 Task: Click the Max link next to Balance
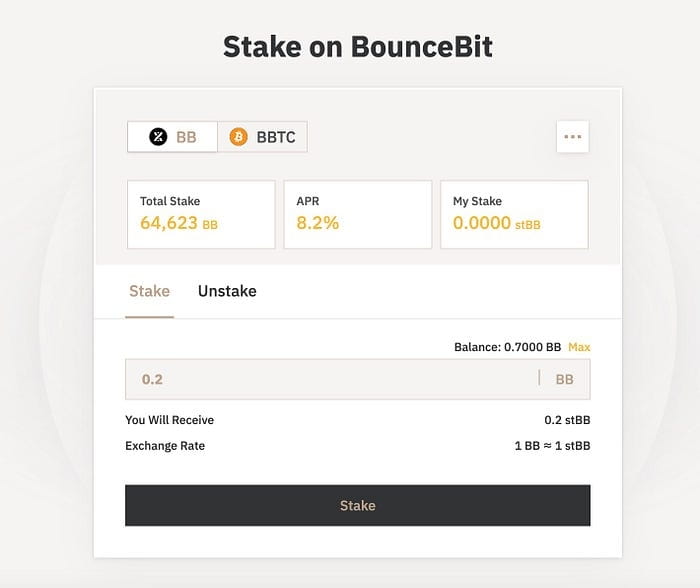(579, 347)
